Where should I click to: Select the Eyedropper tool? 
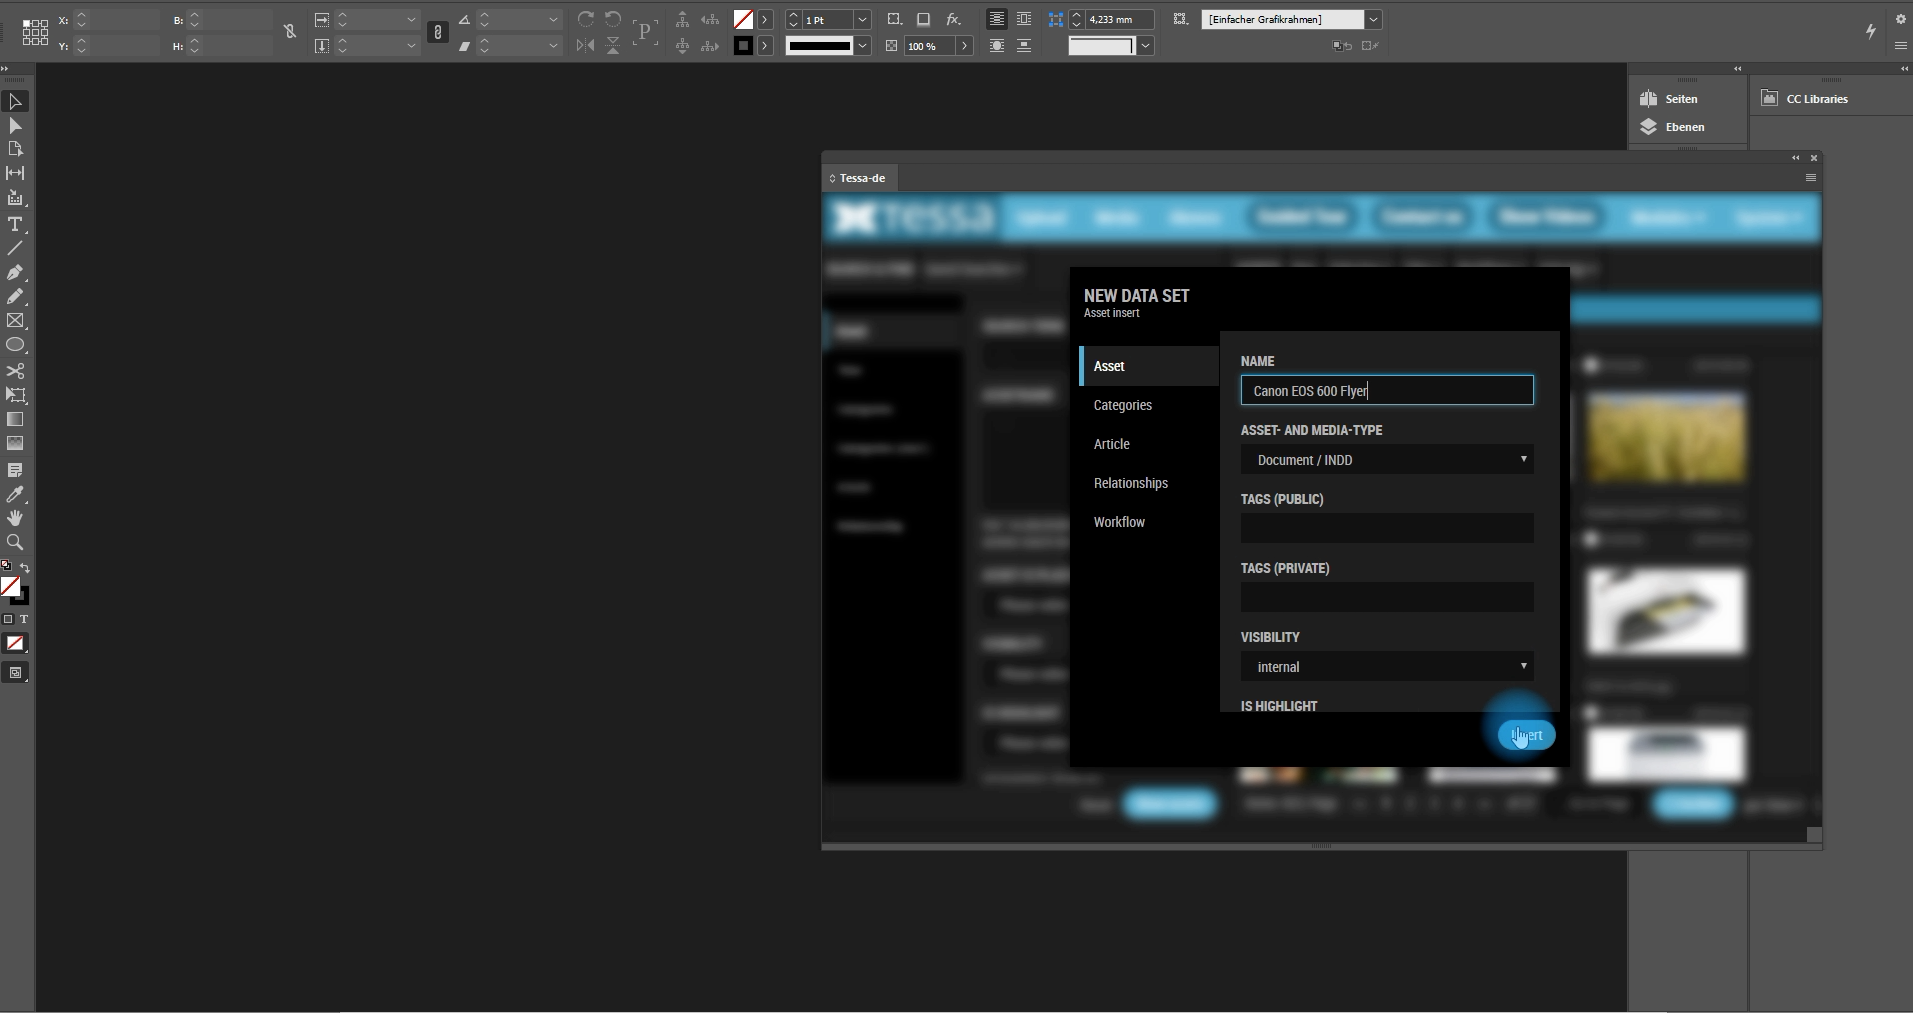(x=15, y=494)
